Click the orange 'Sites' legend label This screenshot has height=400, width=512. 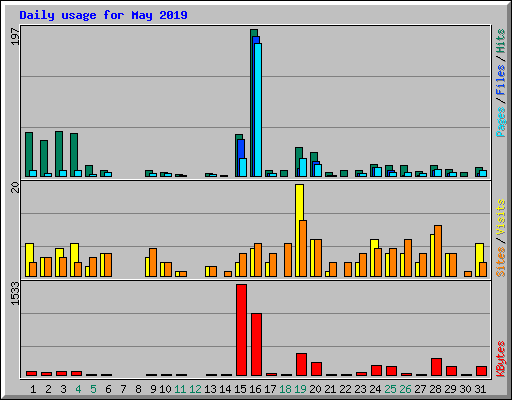pyautogui.click(x=500, y=262)
